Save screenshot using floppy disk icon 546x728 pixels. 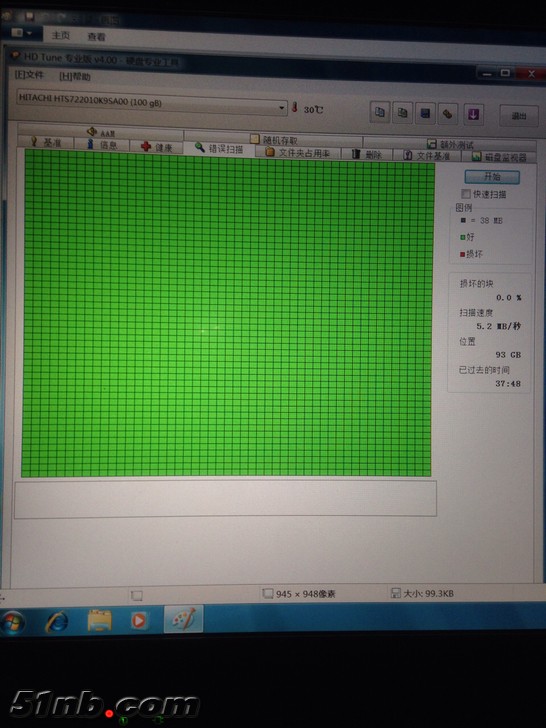tap(425, 113)
